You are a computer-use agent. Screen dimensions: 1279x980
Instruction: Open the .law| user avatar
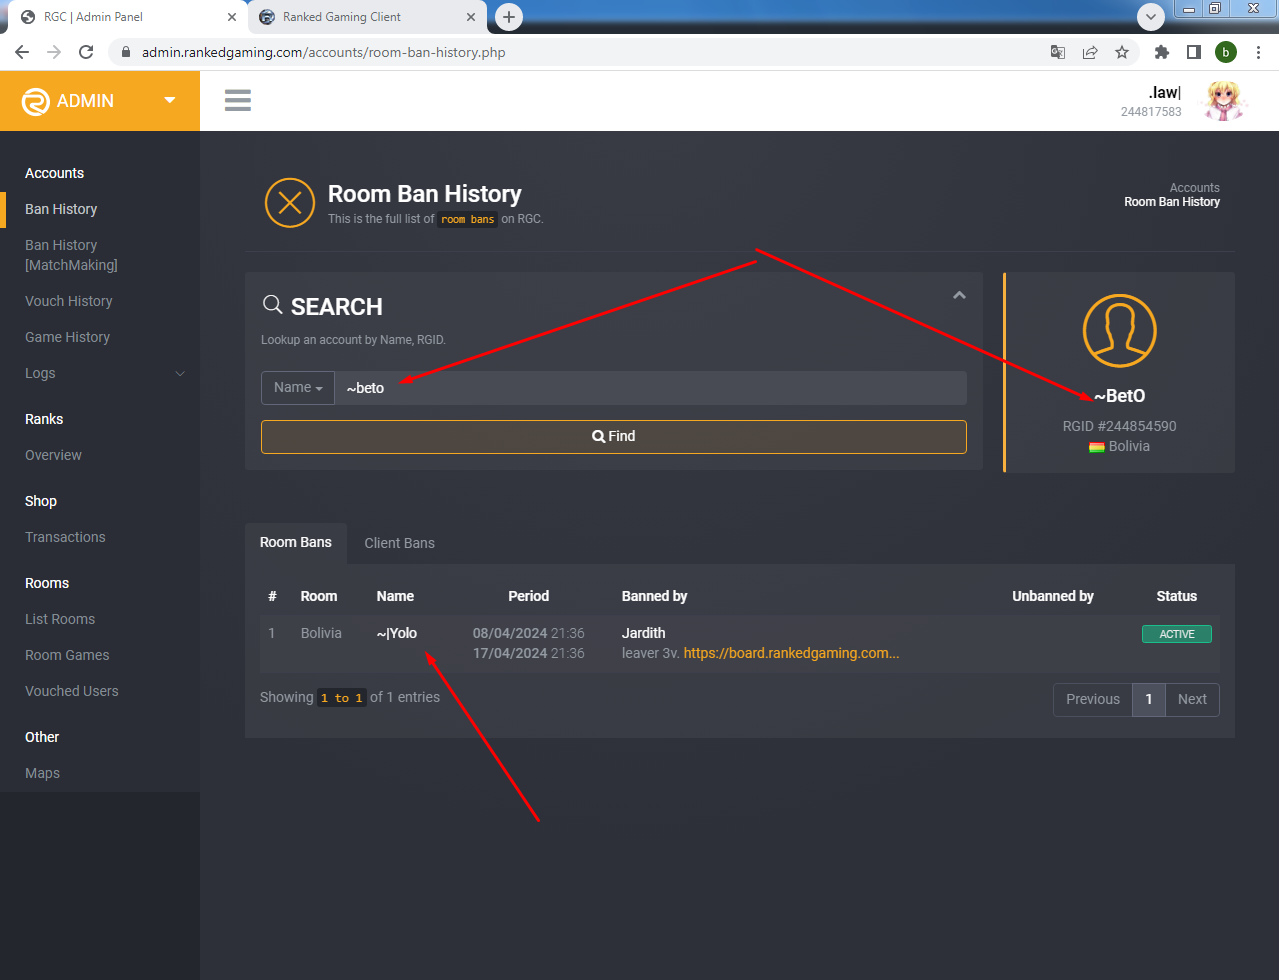(1223, 100)
